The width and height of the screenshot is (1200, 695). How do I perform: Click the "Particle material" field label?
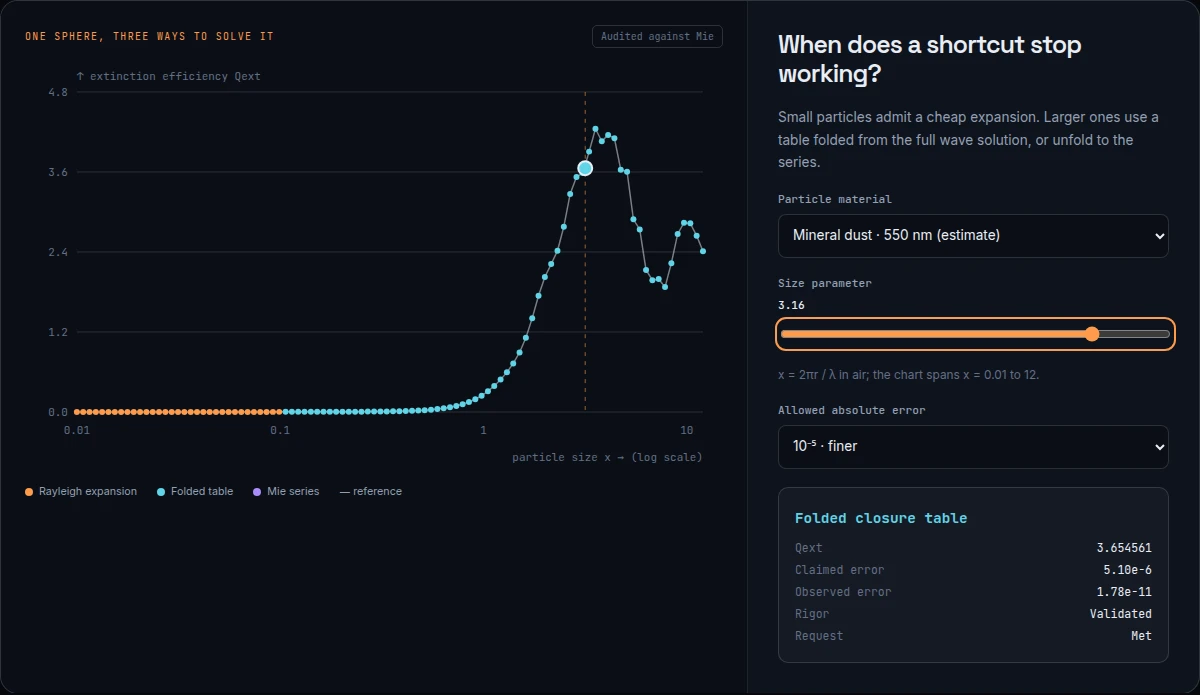[x=835, y=199]
